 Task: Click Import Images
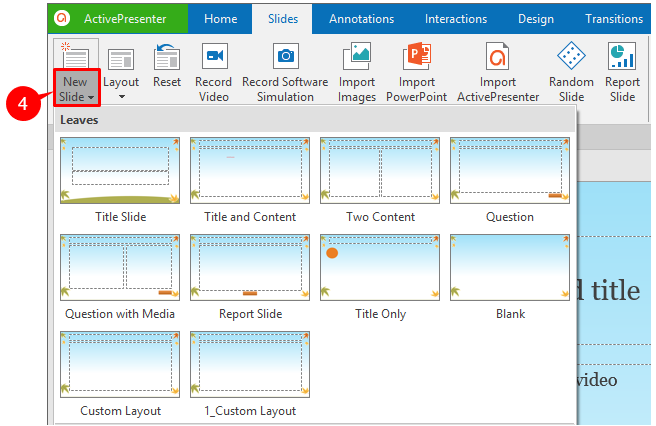(357, 72)
